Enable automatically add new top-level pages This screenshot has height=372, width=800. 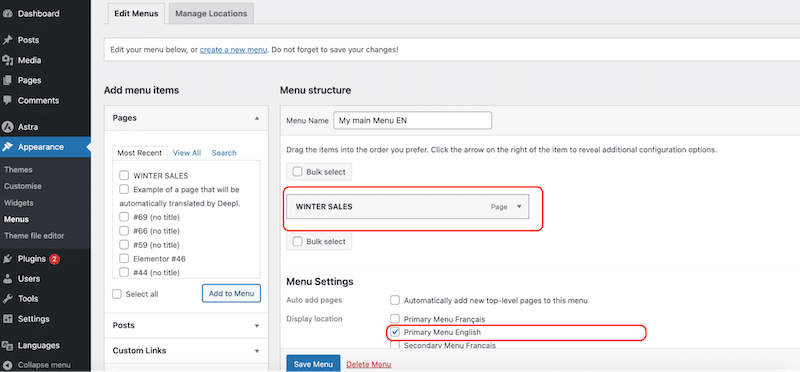[395, 300]
